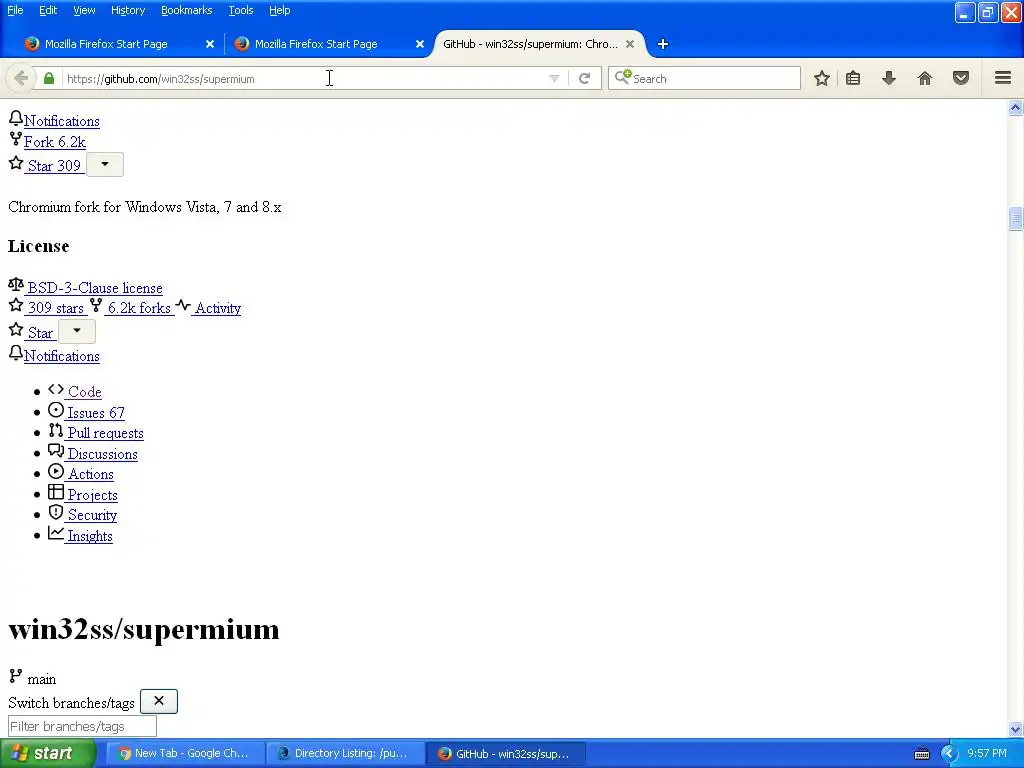Open the History menu

(127, 10)
